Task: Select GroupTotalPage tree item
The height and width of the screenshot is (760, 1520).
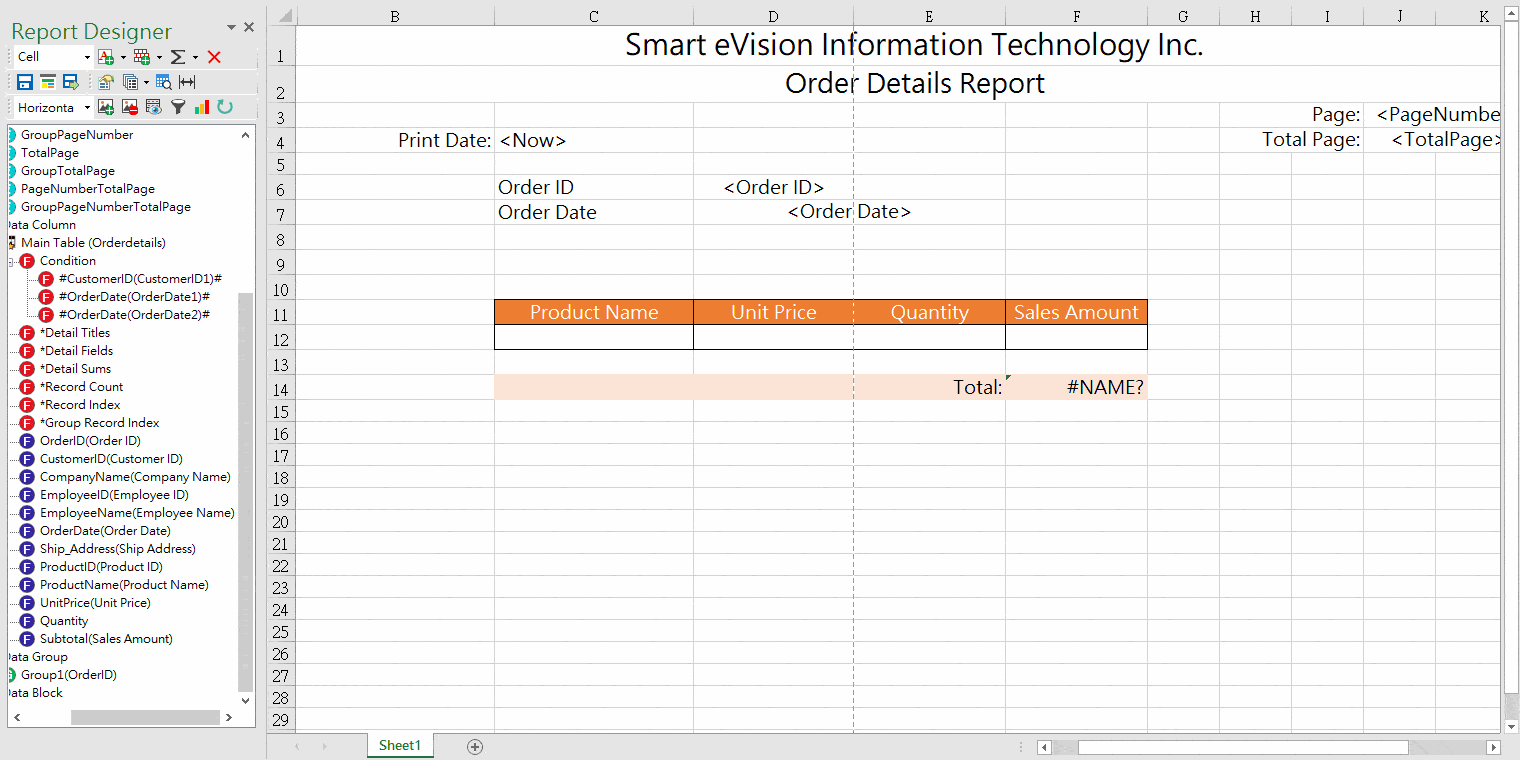Action: pyautogui.click(x=68, y=171)
